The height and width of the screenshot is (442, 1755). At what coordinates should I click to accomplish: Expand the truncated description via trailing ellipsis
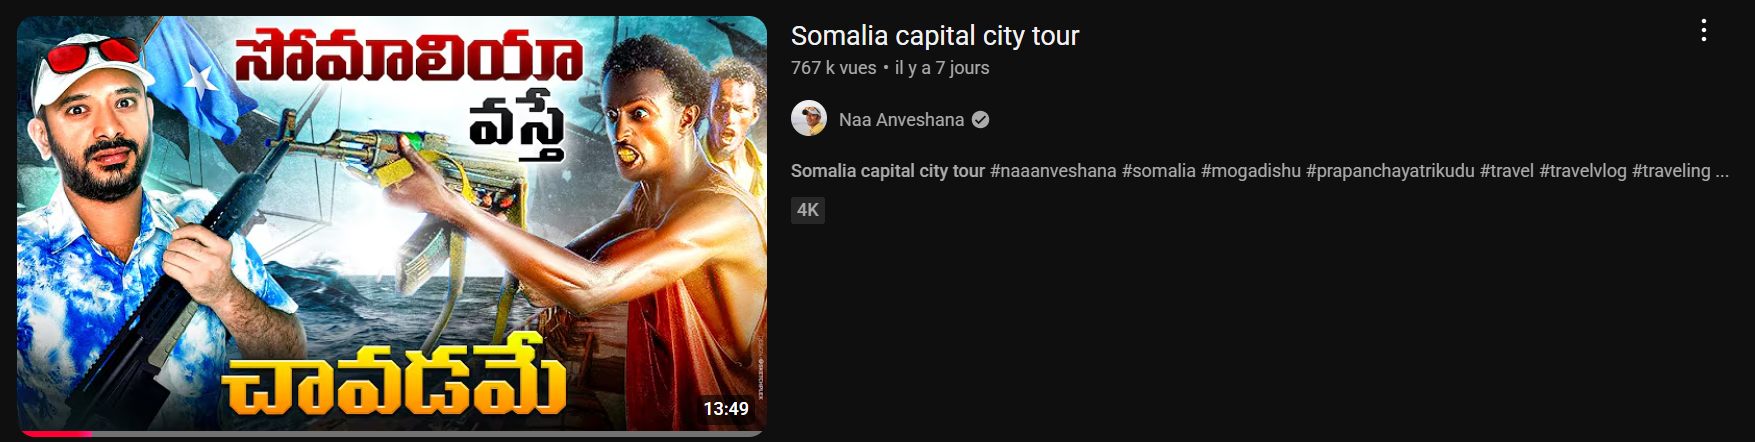click(x=1722, y=172)
